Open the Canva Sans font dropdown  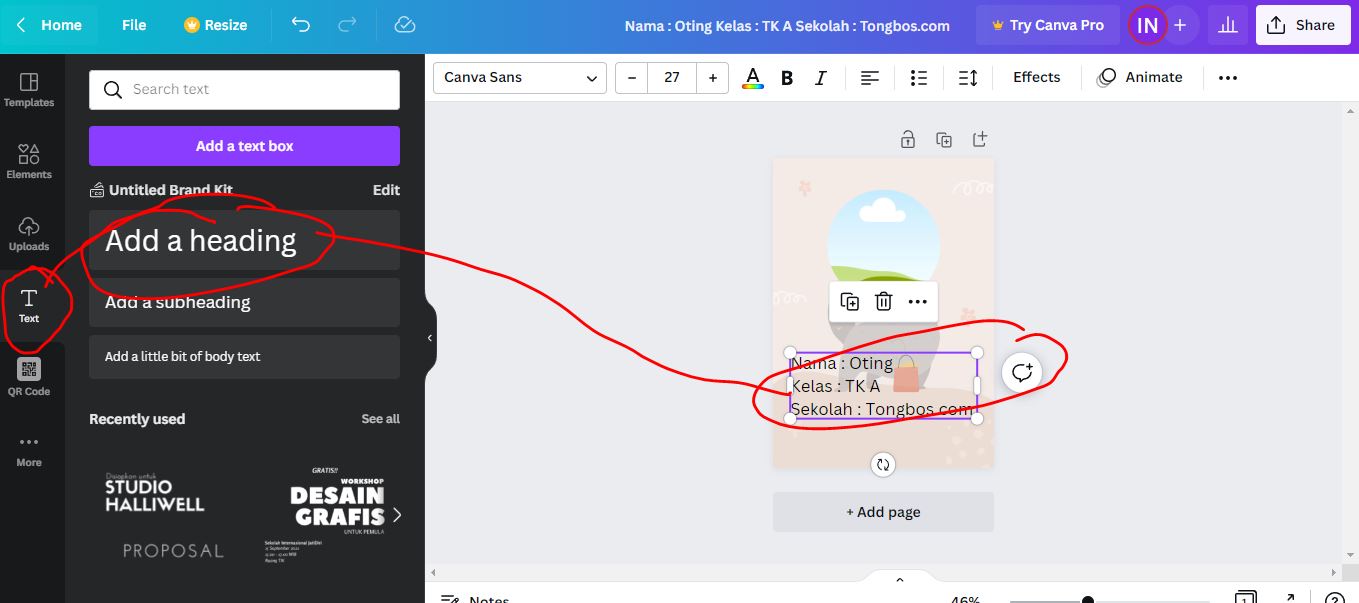519,77
